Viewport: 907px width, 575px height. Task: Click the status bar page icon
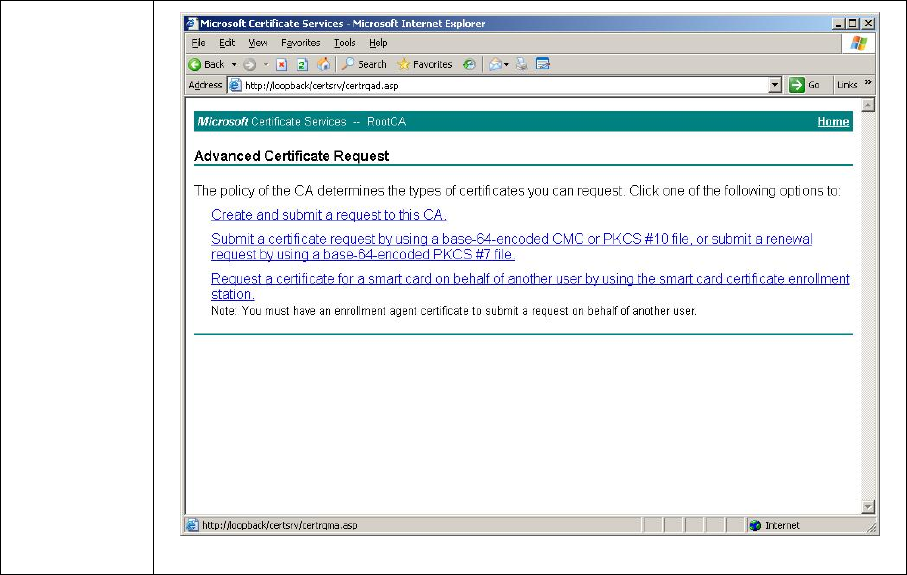click(191, 525)
